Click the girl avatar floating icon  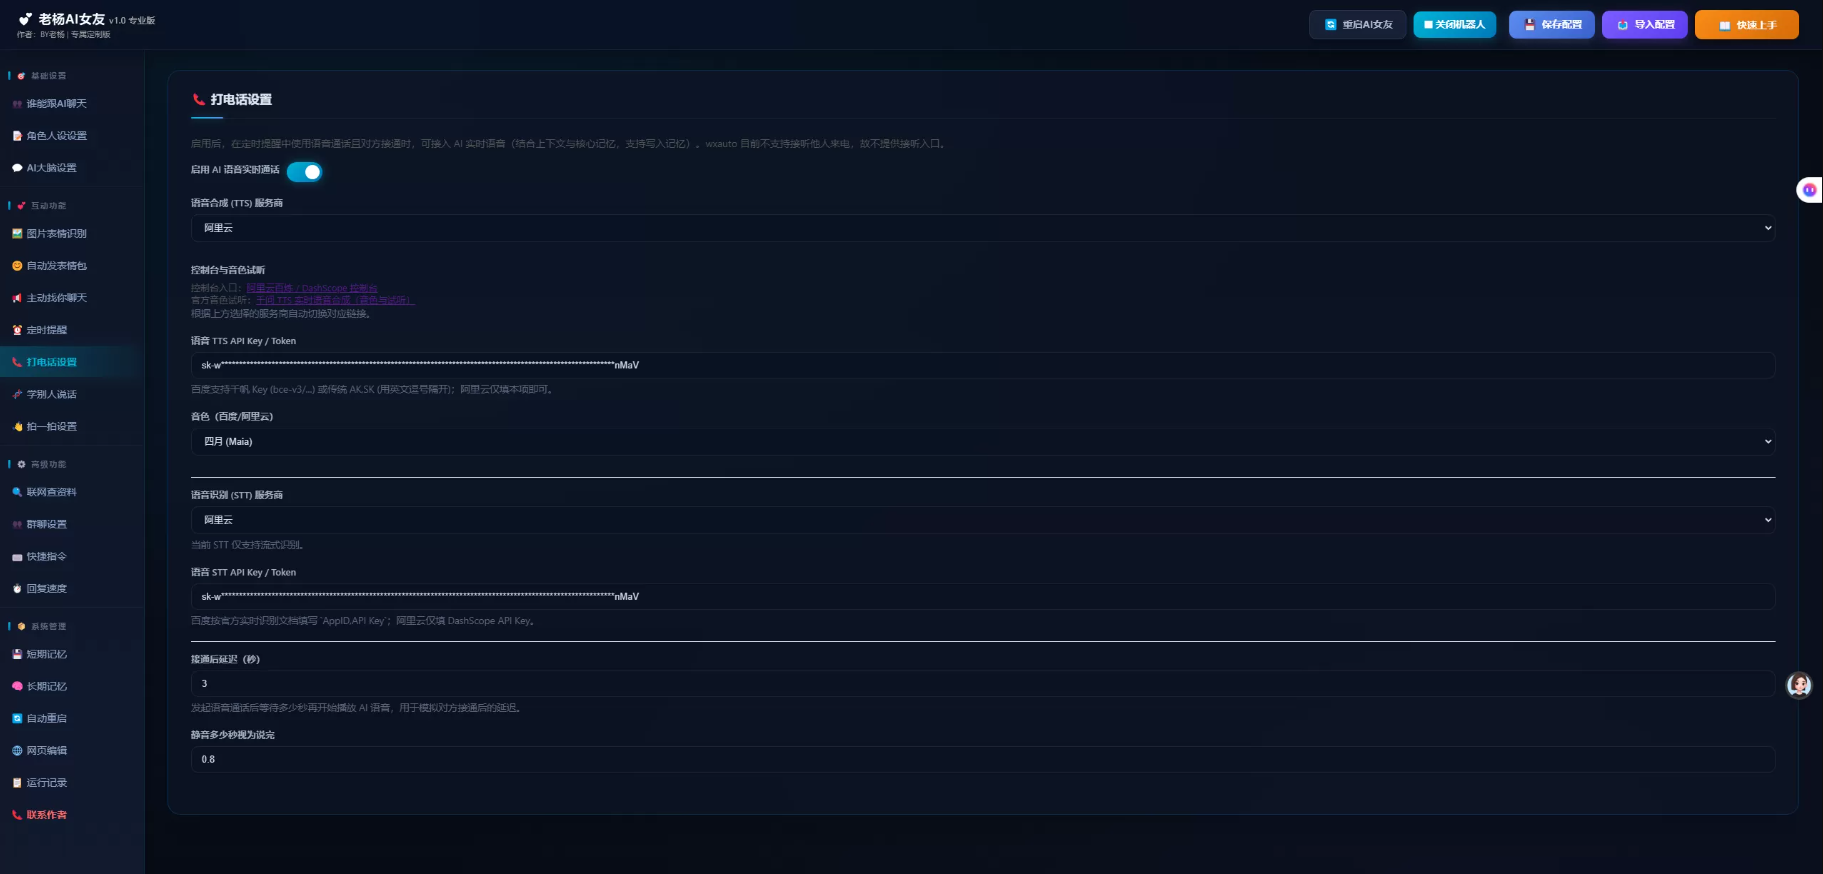click(x=1799, y=685)
